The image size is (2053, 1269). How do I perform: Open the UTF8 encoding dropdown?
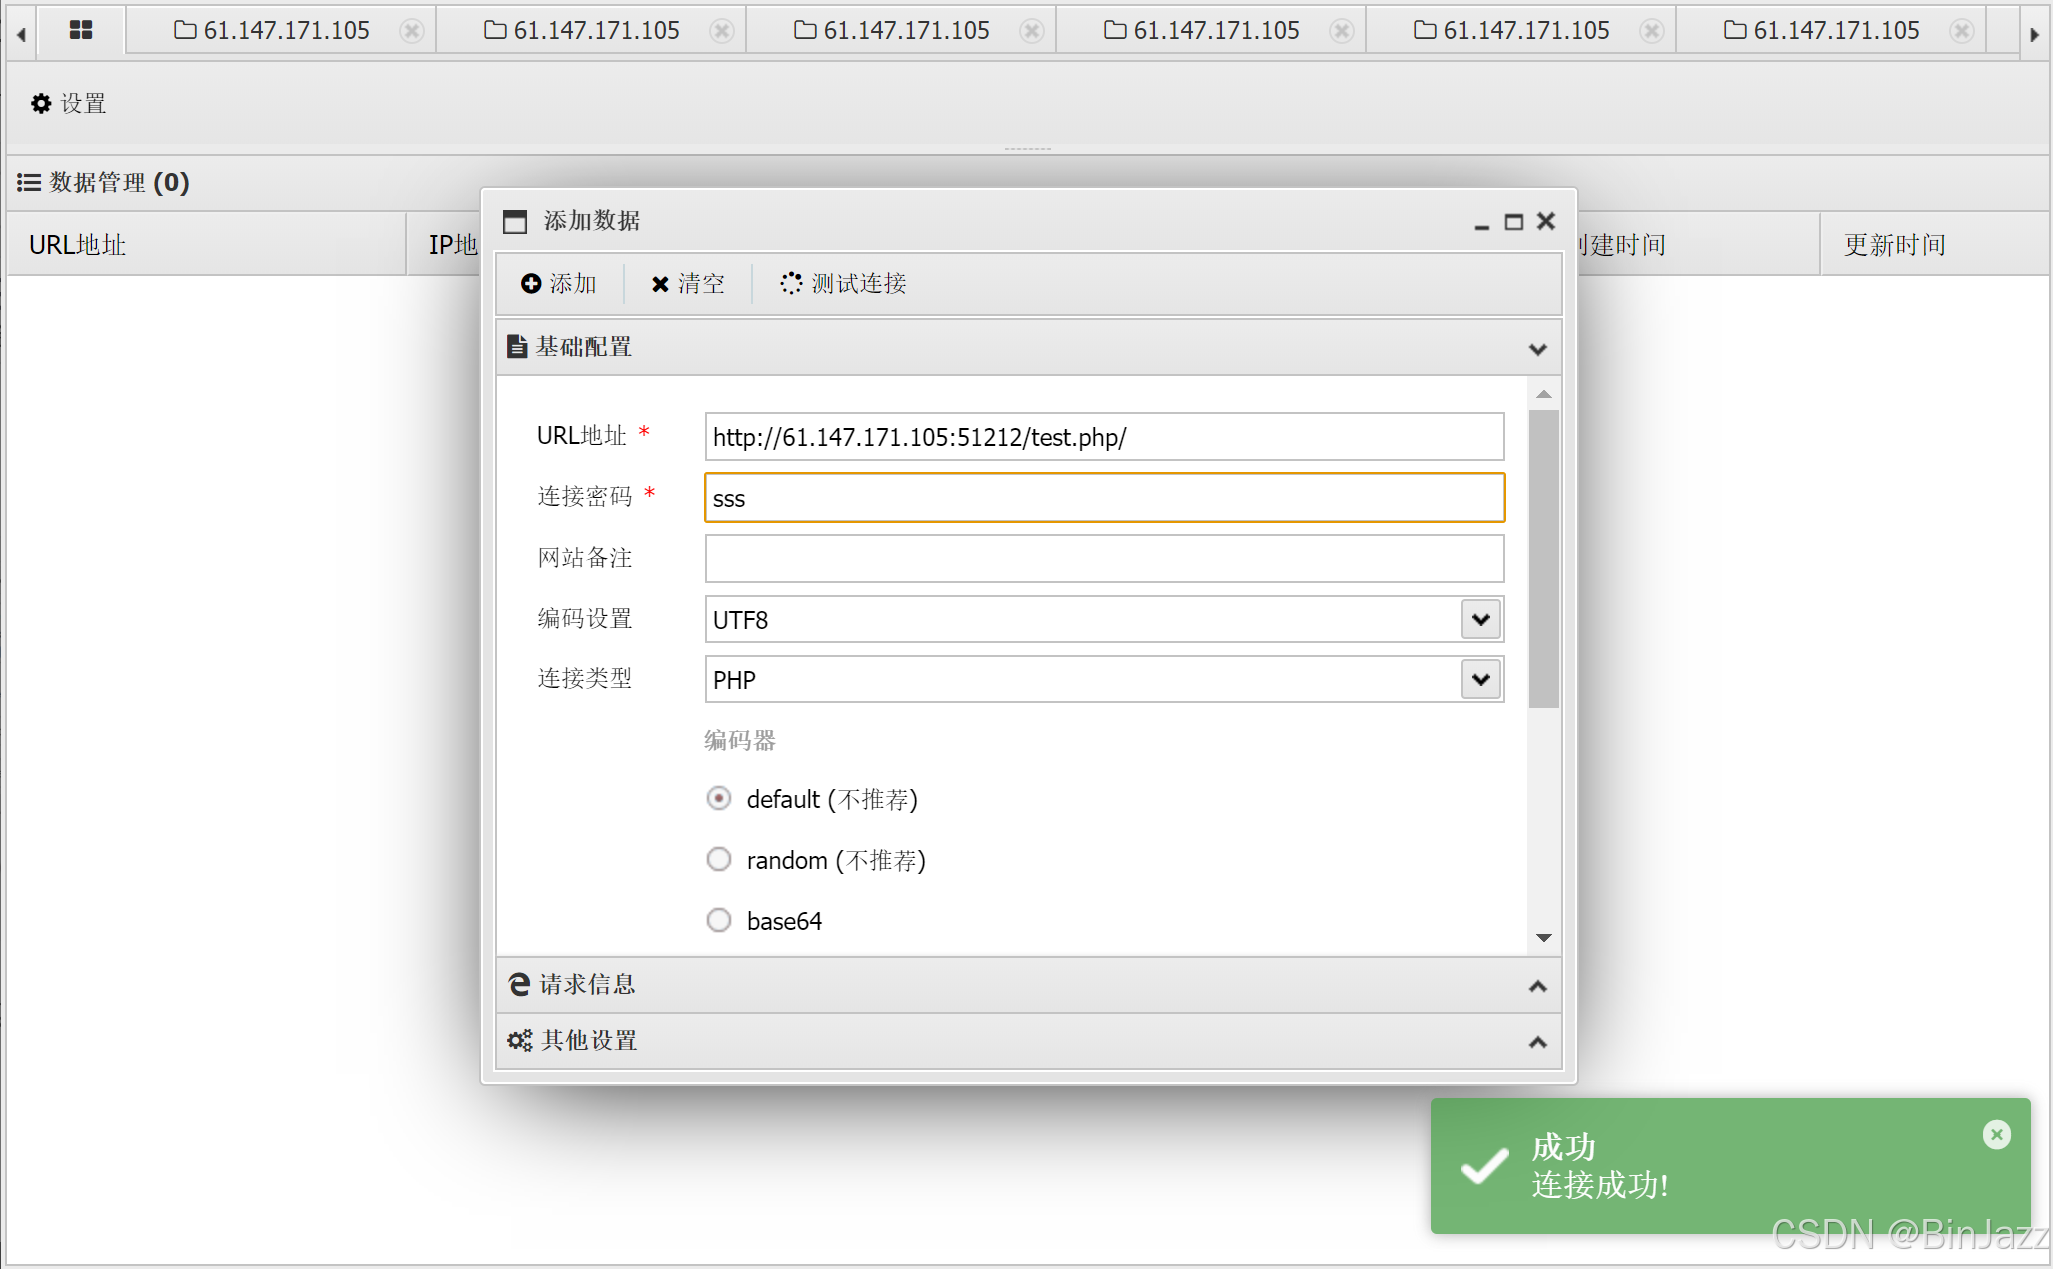pos(1481,620)
